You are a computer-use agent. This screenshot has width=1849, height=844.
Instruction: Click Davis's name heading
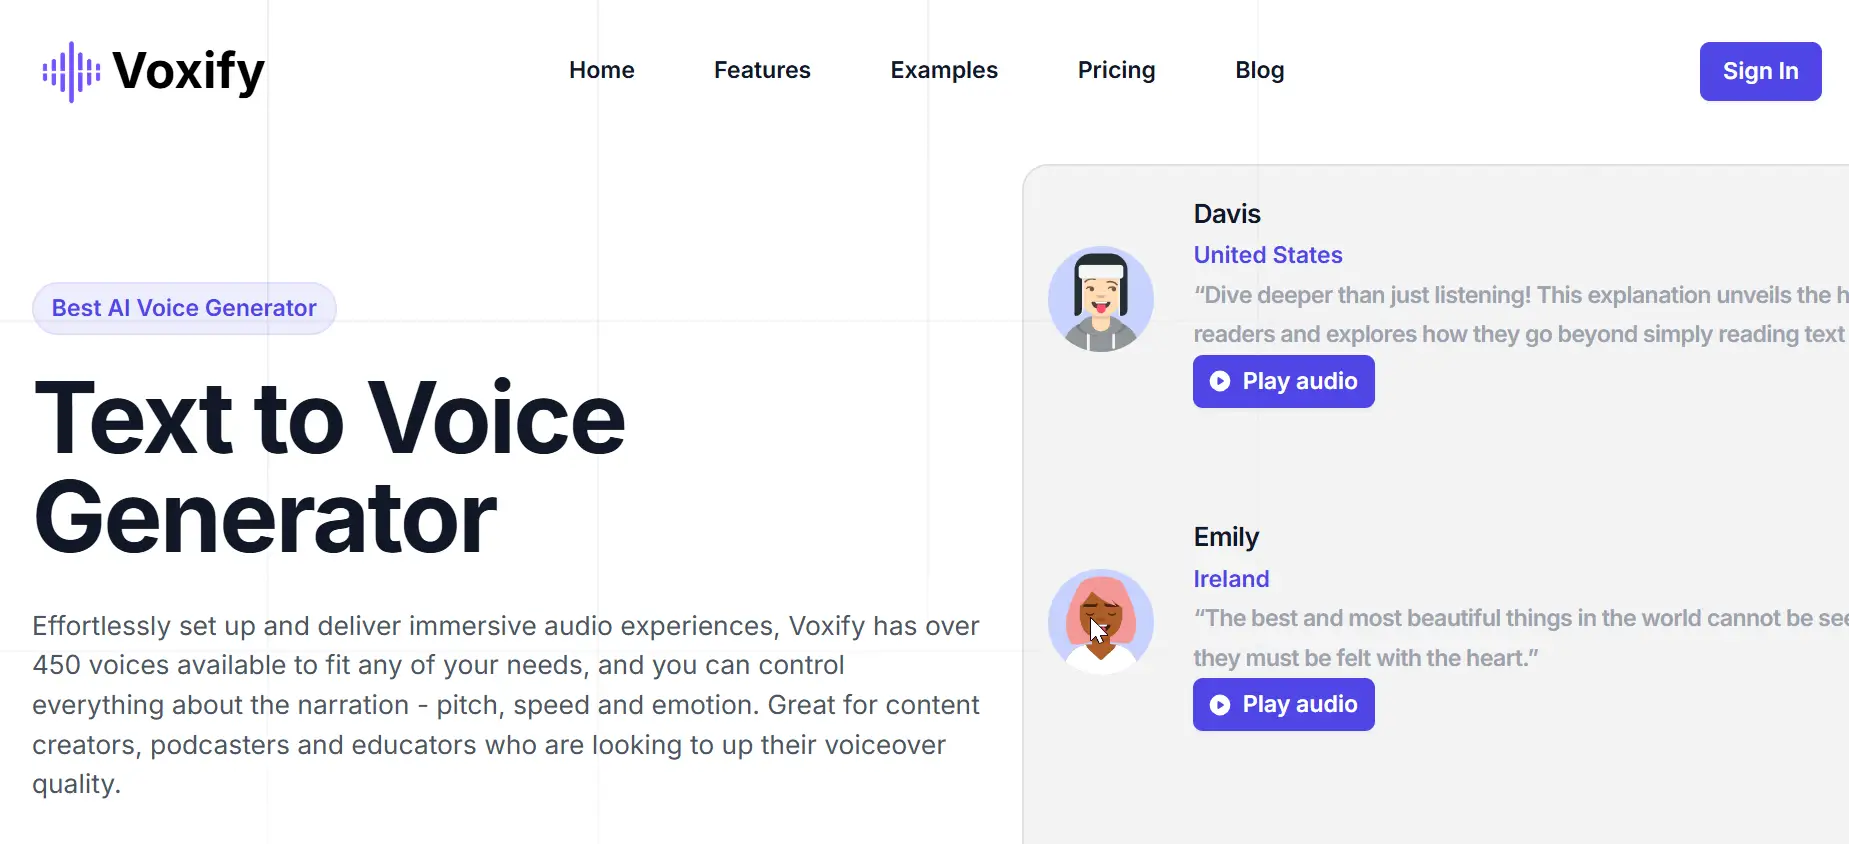click(x=1226, y=213)
